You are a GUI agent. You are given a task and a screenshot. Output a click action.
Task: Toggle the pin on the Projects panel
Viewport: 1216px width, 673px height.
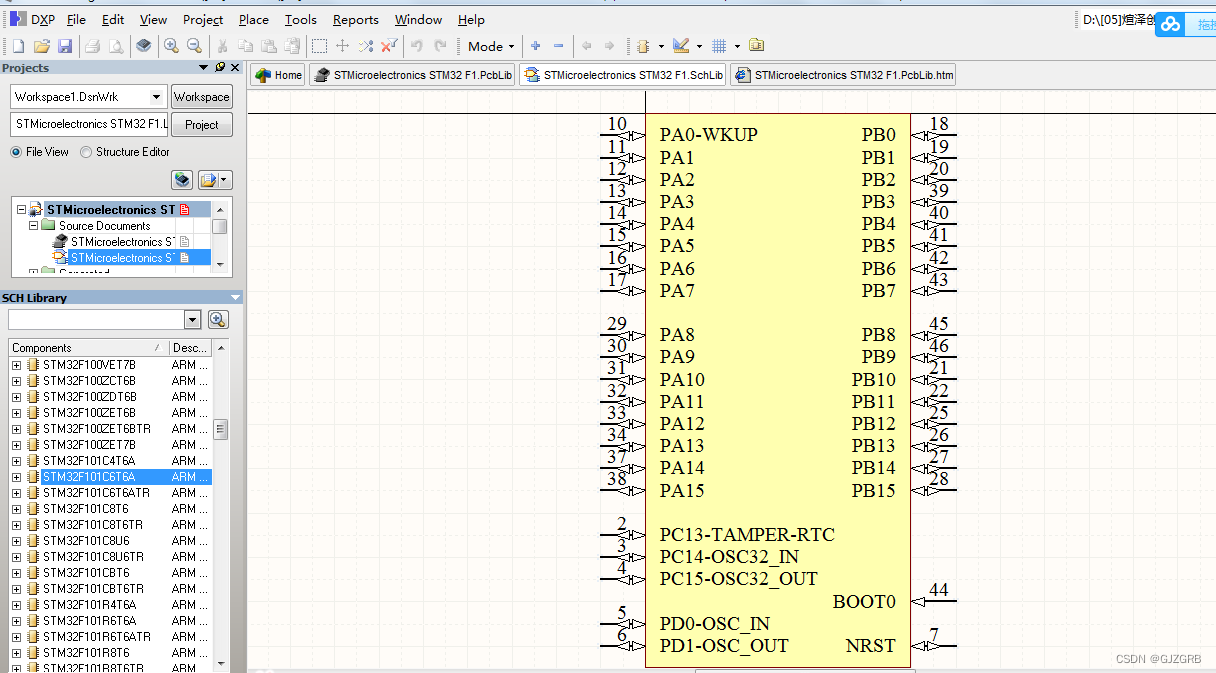222,67
